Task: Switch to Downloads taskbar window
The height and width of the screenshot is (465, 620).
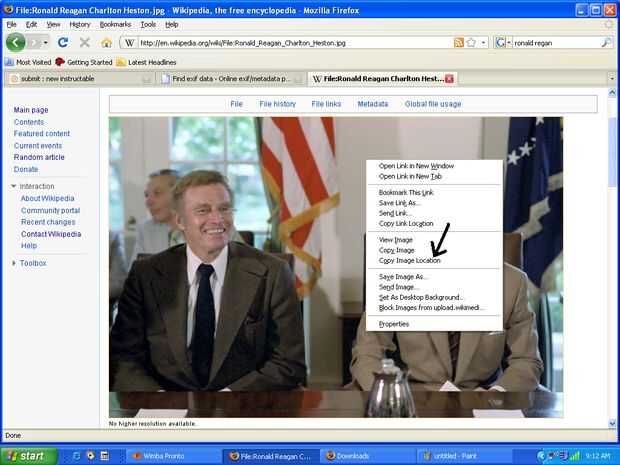Action: coord(367,456)
